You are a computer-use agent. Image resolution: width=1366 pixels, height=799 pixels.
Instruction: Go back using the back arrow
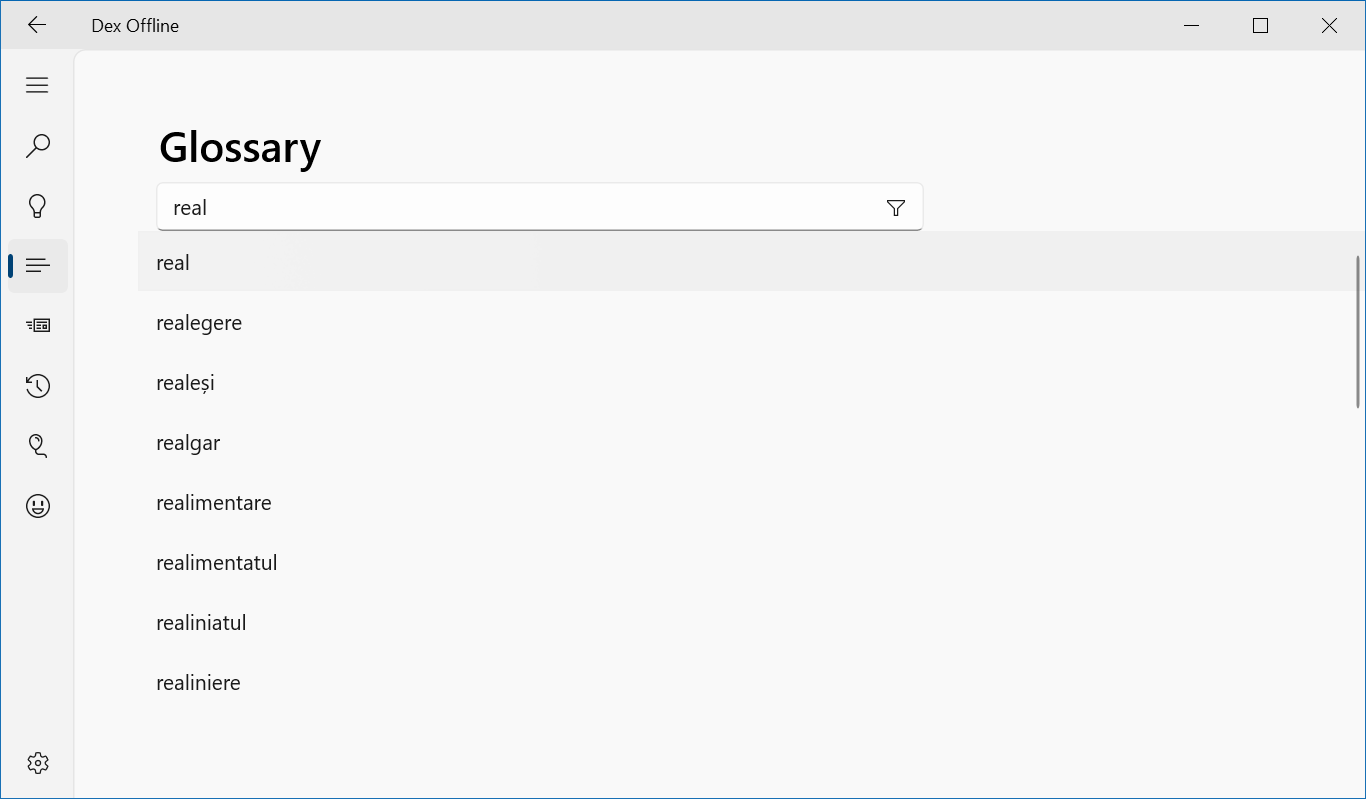pyautogui.click(x=37, y=26)
